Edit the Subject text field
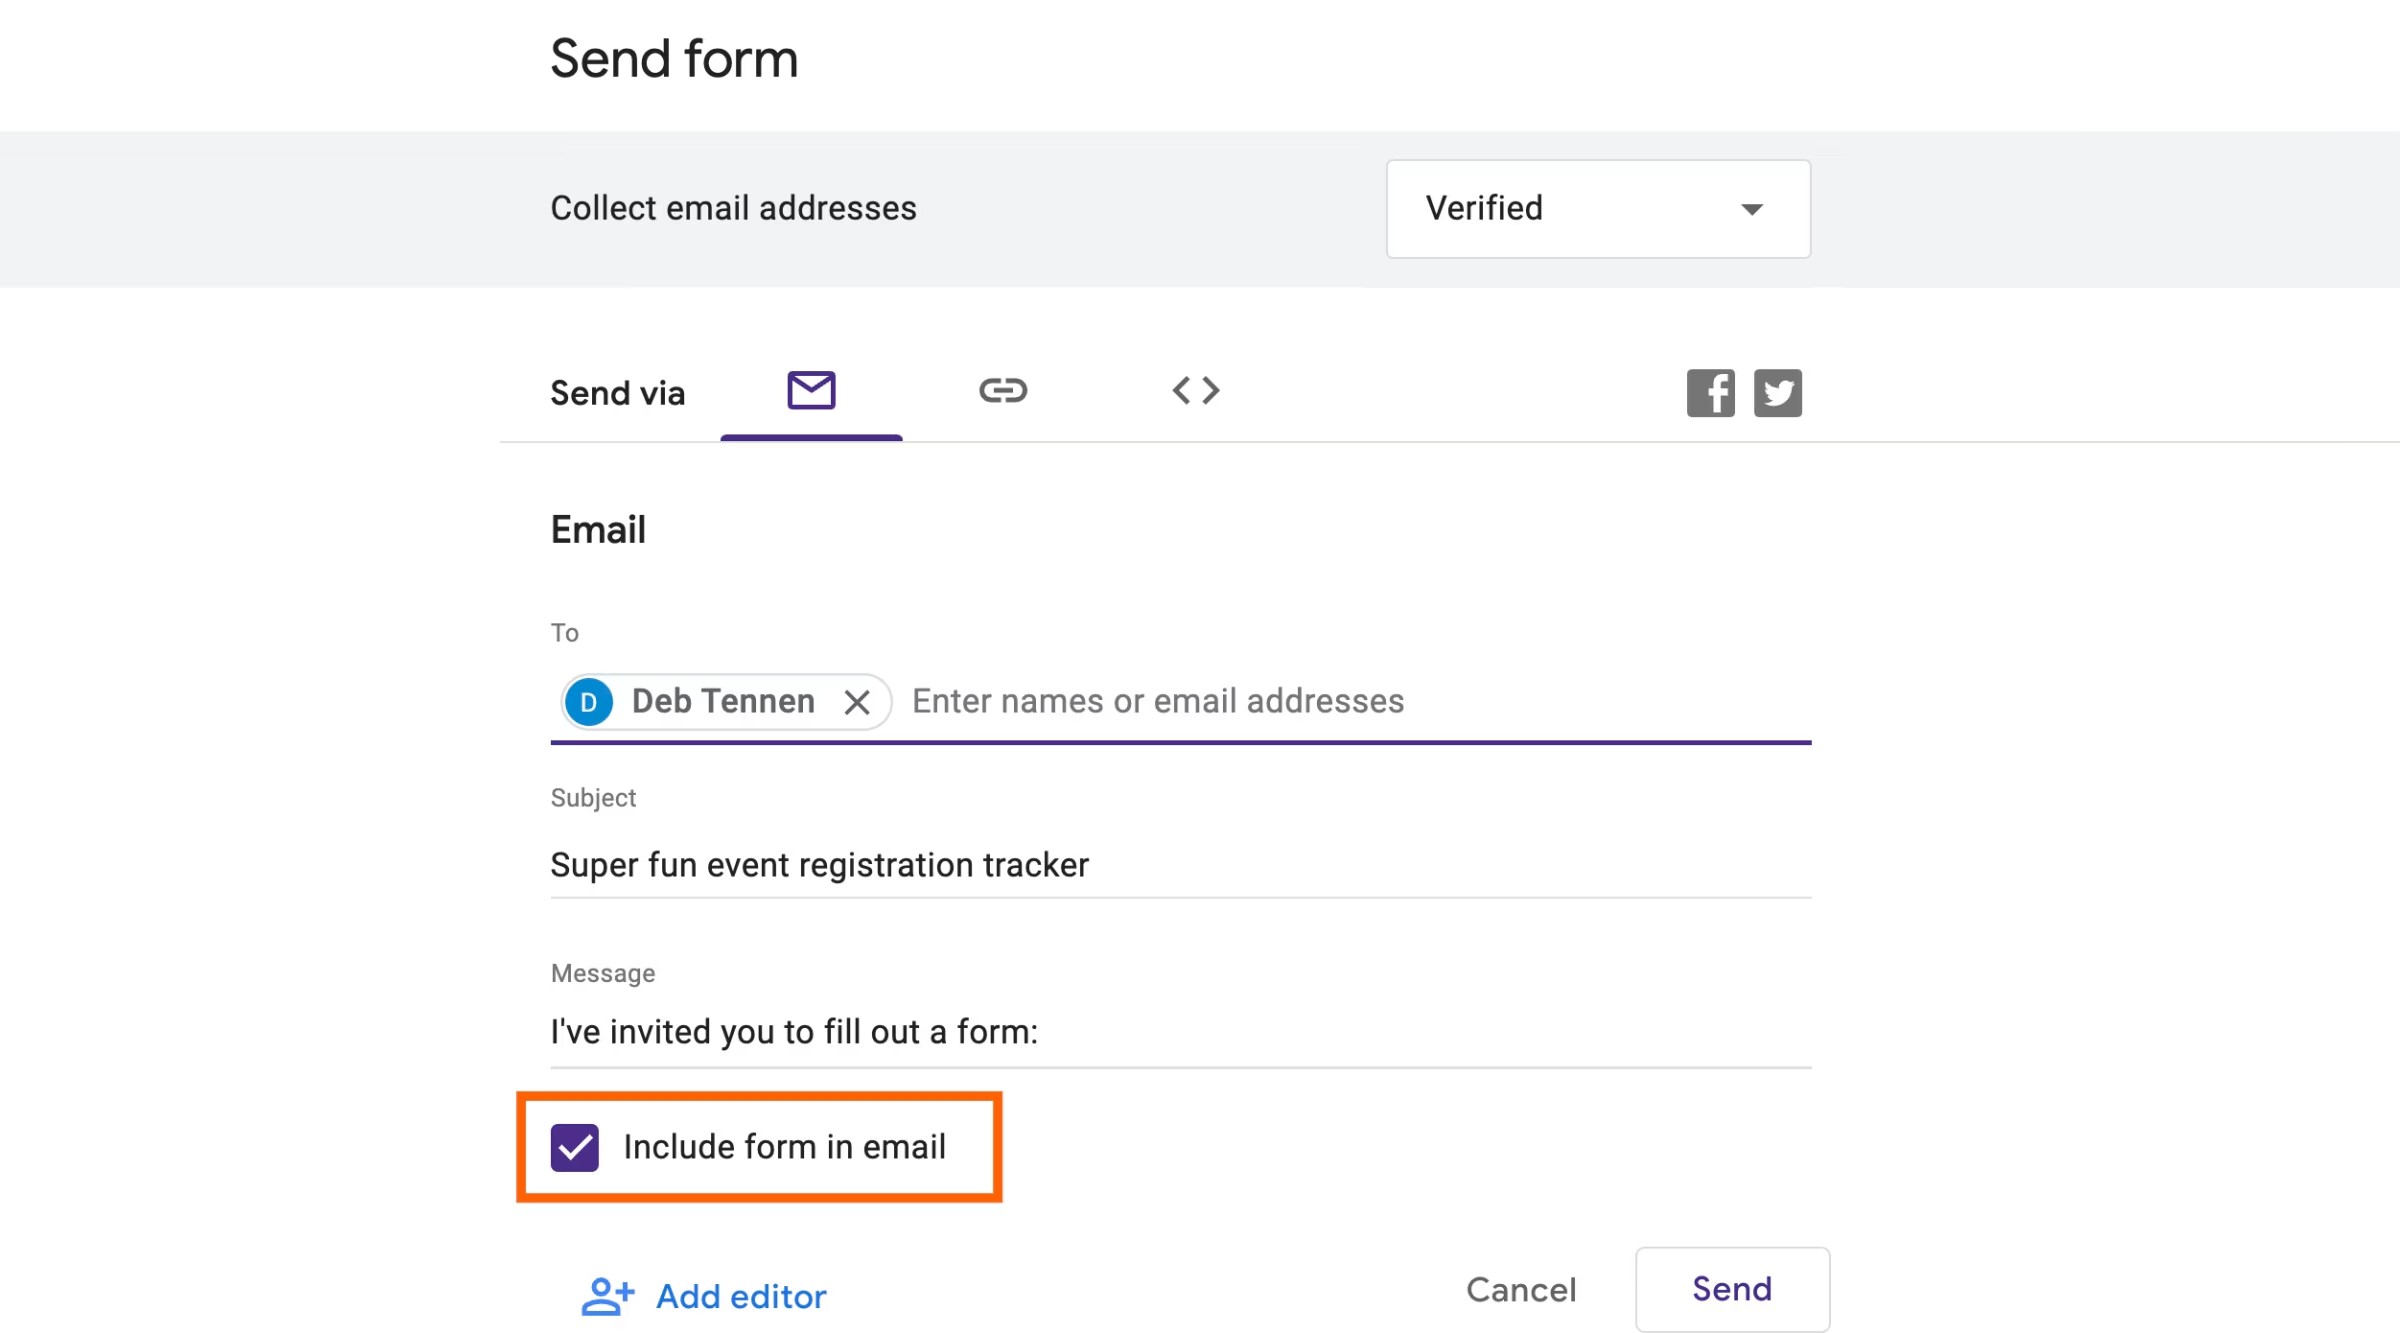 [x=1180, y=865]
